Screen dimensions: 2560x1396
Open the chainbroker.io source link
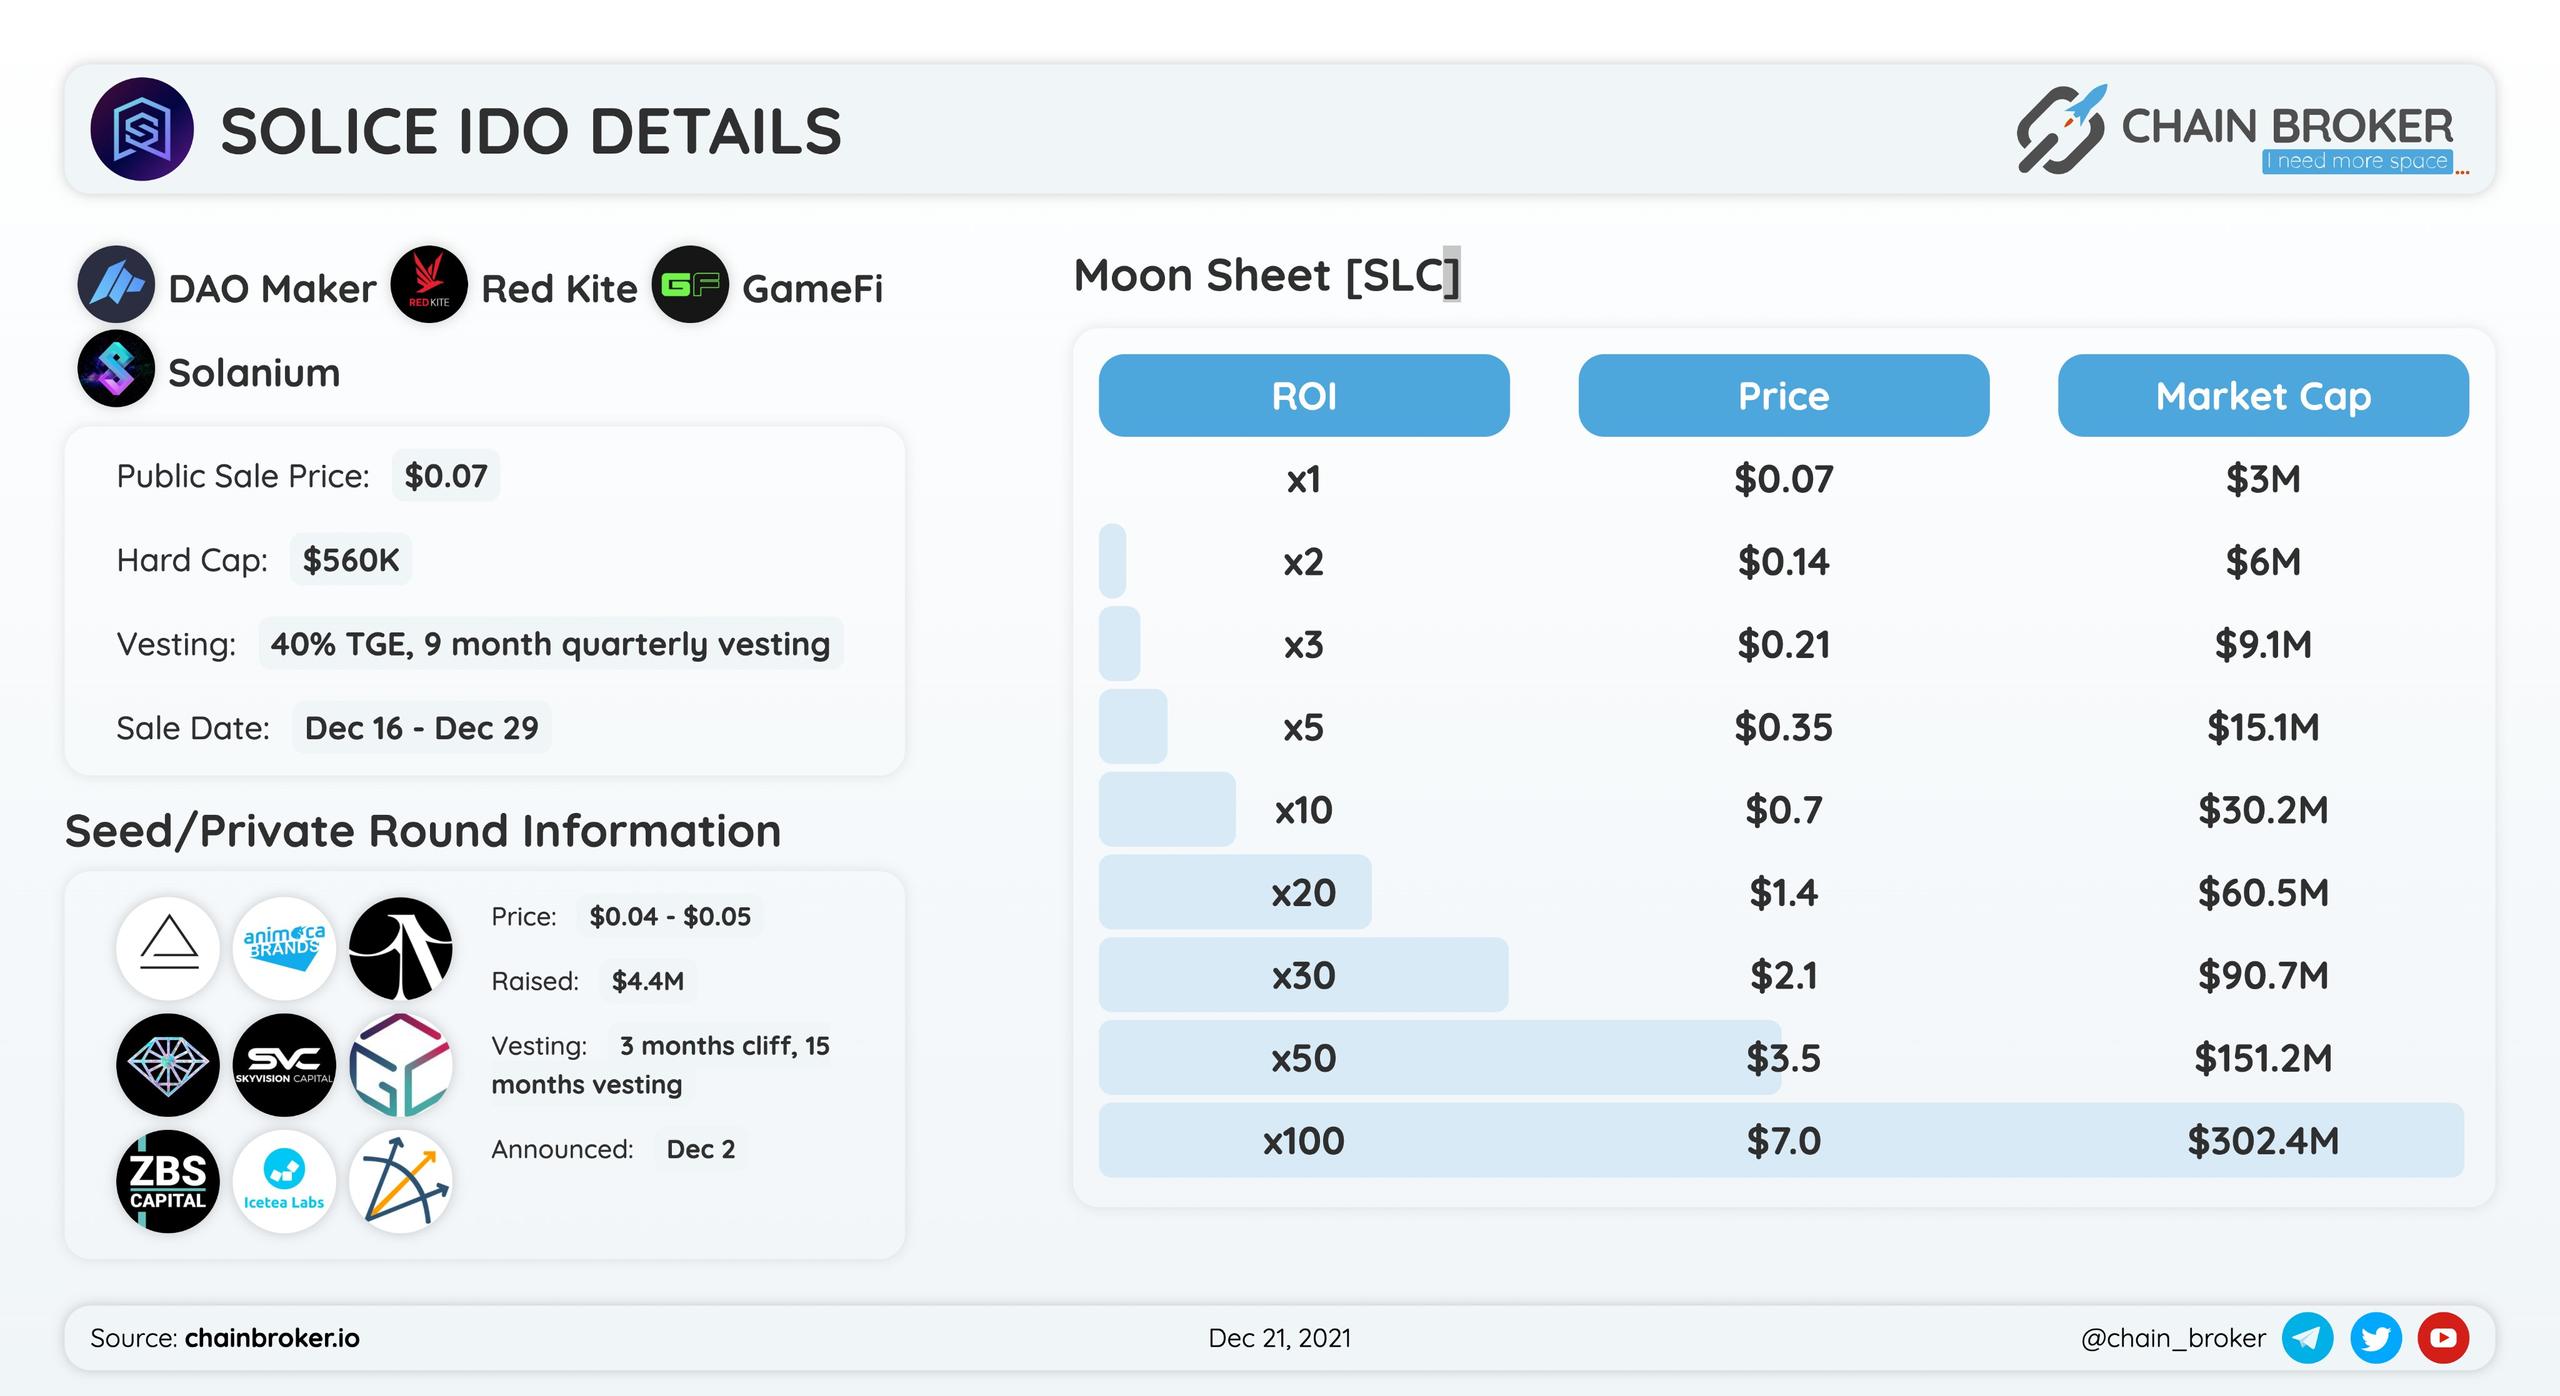tap(272, 1338)
